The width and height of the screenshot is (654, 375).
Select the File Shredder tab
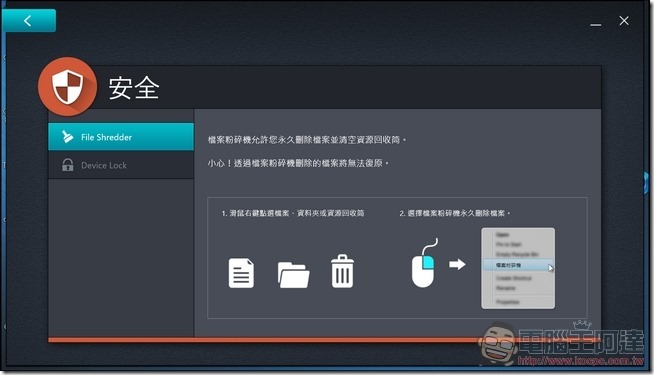point(121,136)
